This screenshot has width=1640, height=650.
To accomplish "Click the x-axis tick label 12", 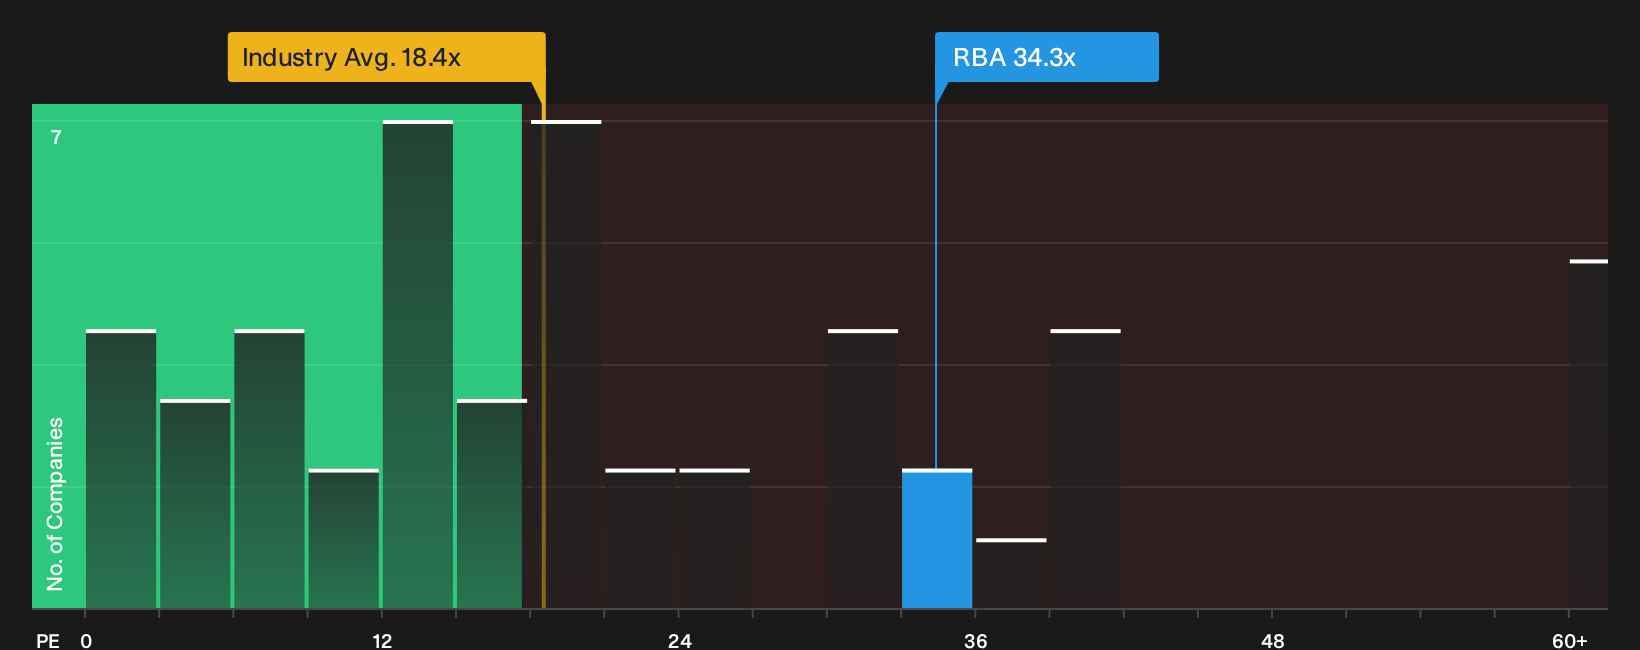I will (x=382, y=641).
